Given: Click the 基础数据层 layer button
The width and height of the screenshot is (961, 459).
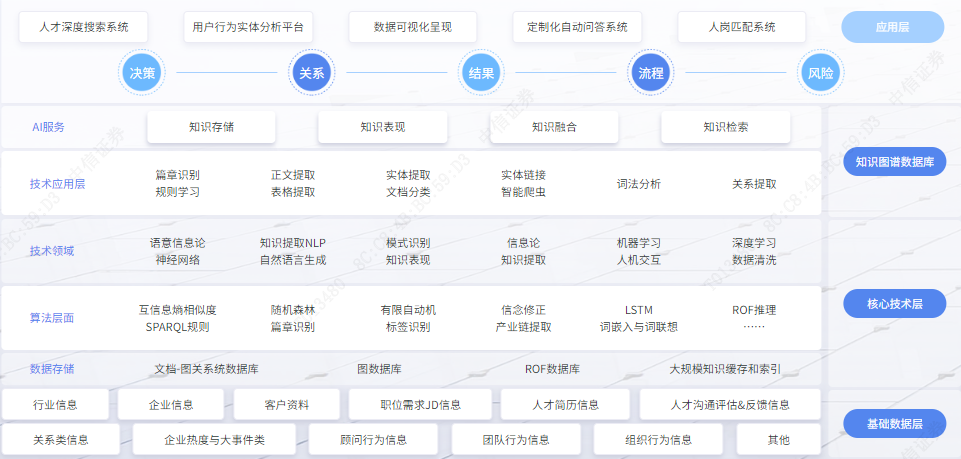Looking at the screenshot, I should [893, 424].
